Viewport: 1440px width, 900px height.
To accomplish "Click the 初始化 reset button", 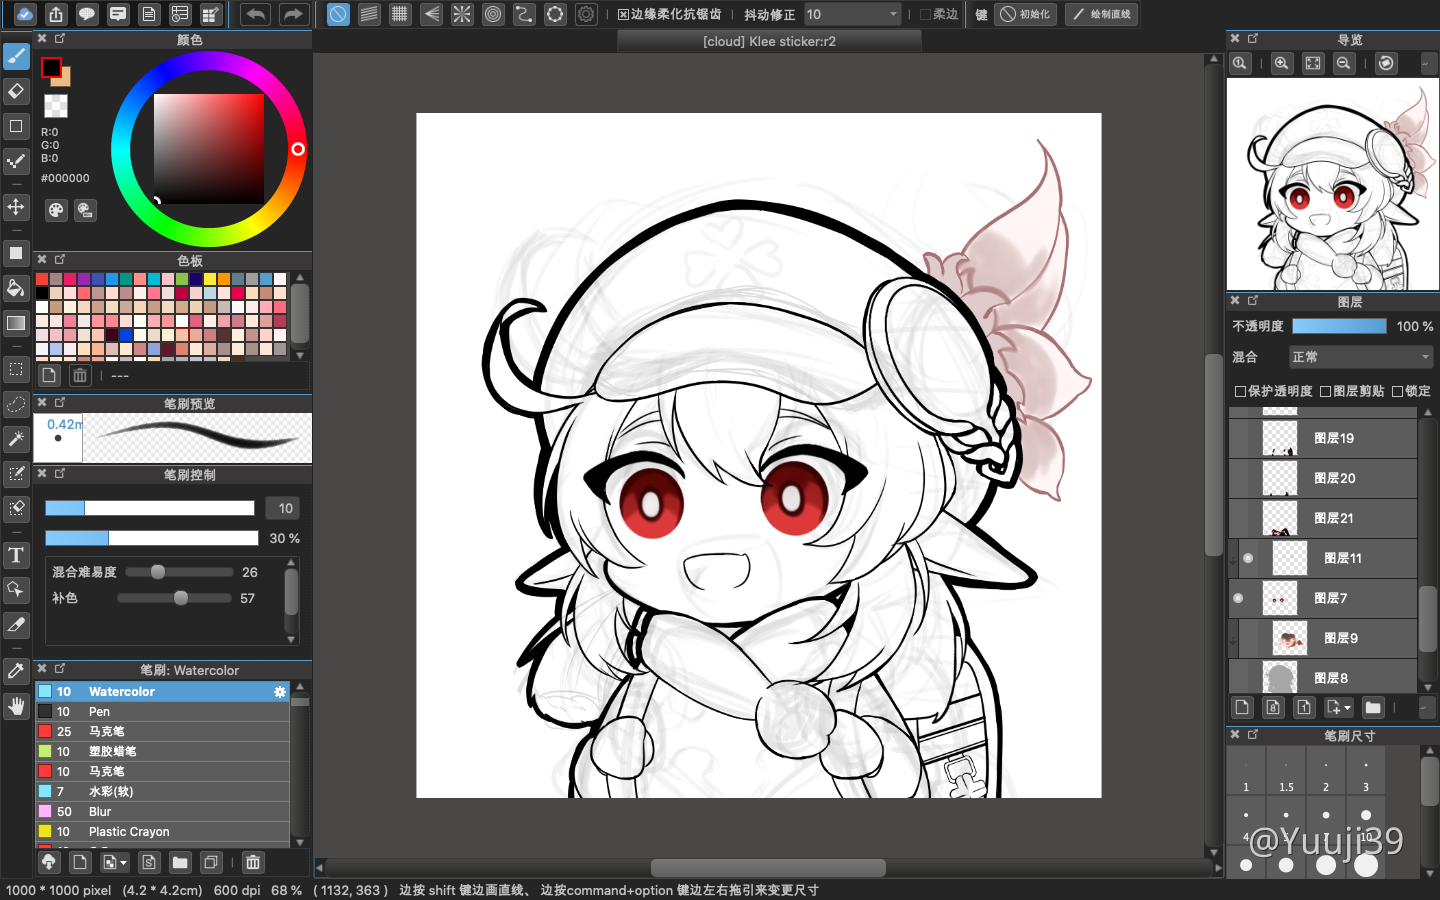I will click(1026, 14).
